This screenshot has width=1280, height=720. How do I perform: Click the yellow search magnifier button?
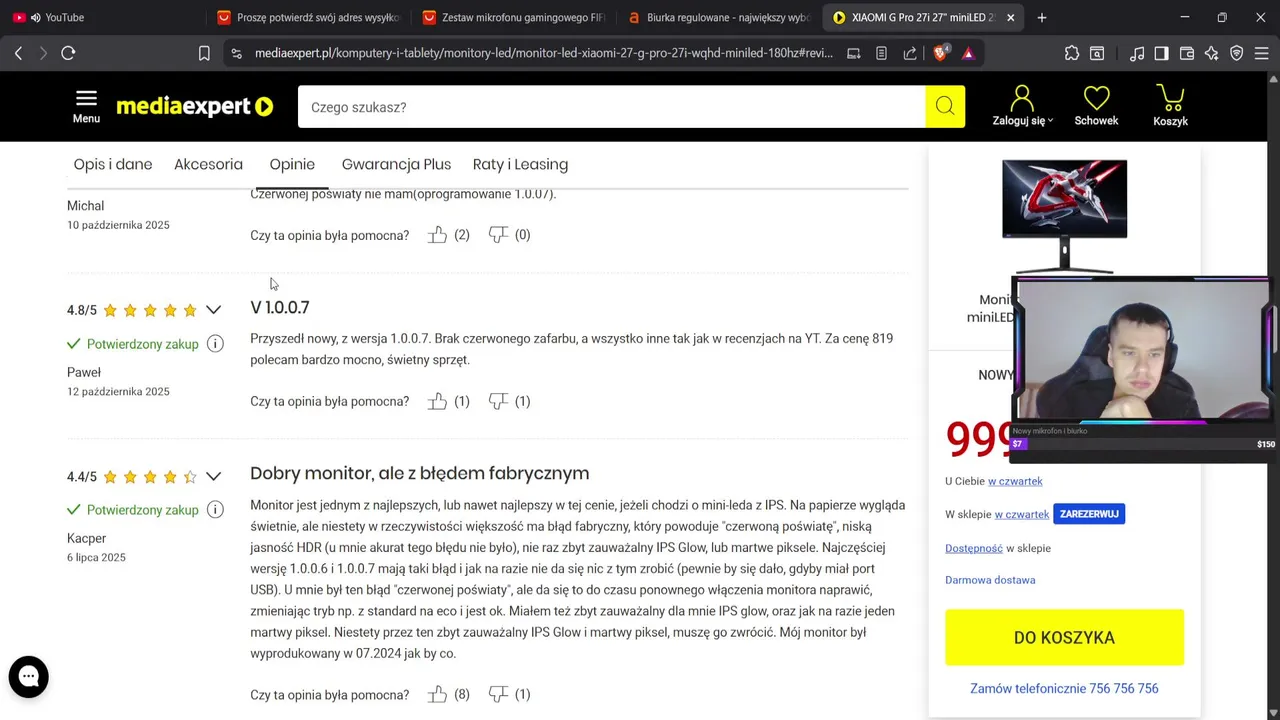coord(945,106)
